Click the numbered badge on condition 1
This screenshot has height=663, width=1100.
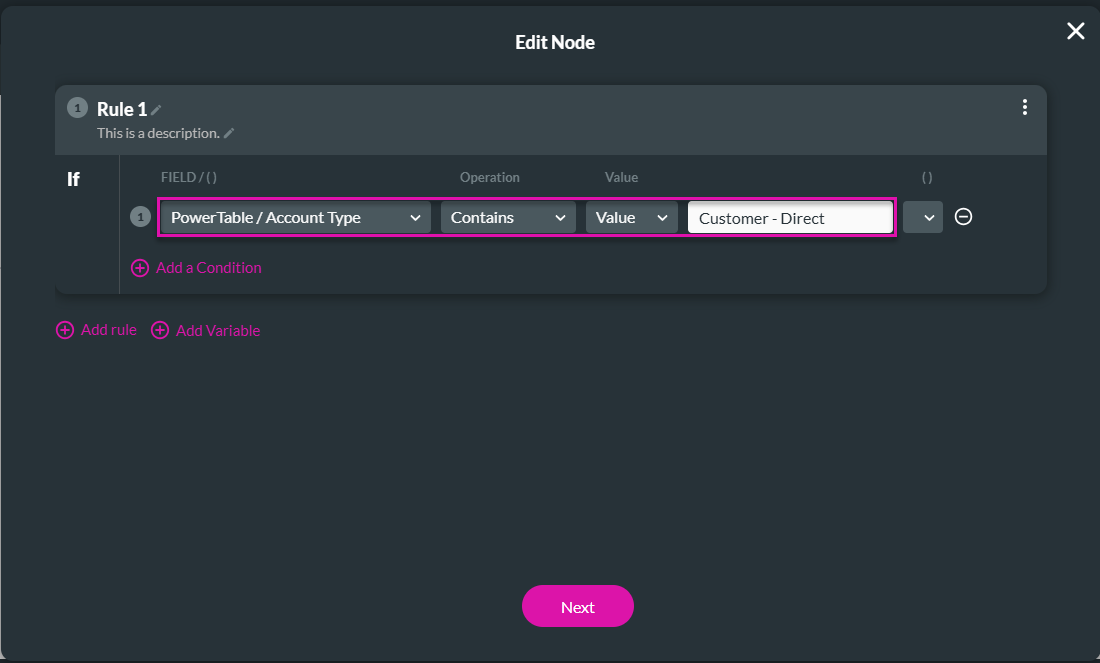[140, 216]
